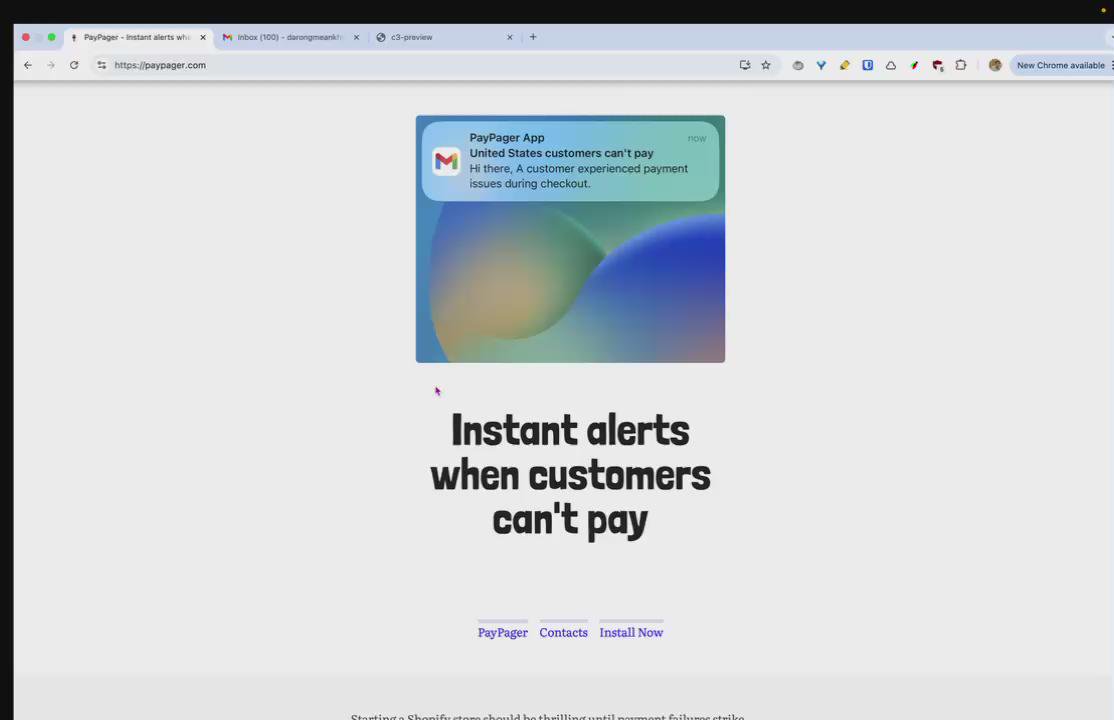The width and height of the screenshot is (1114, 720).
Task: Close the Gmail Inbox tab
Action: tap(356, 37)
